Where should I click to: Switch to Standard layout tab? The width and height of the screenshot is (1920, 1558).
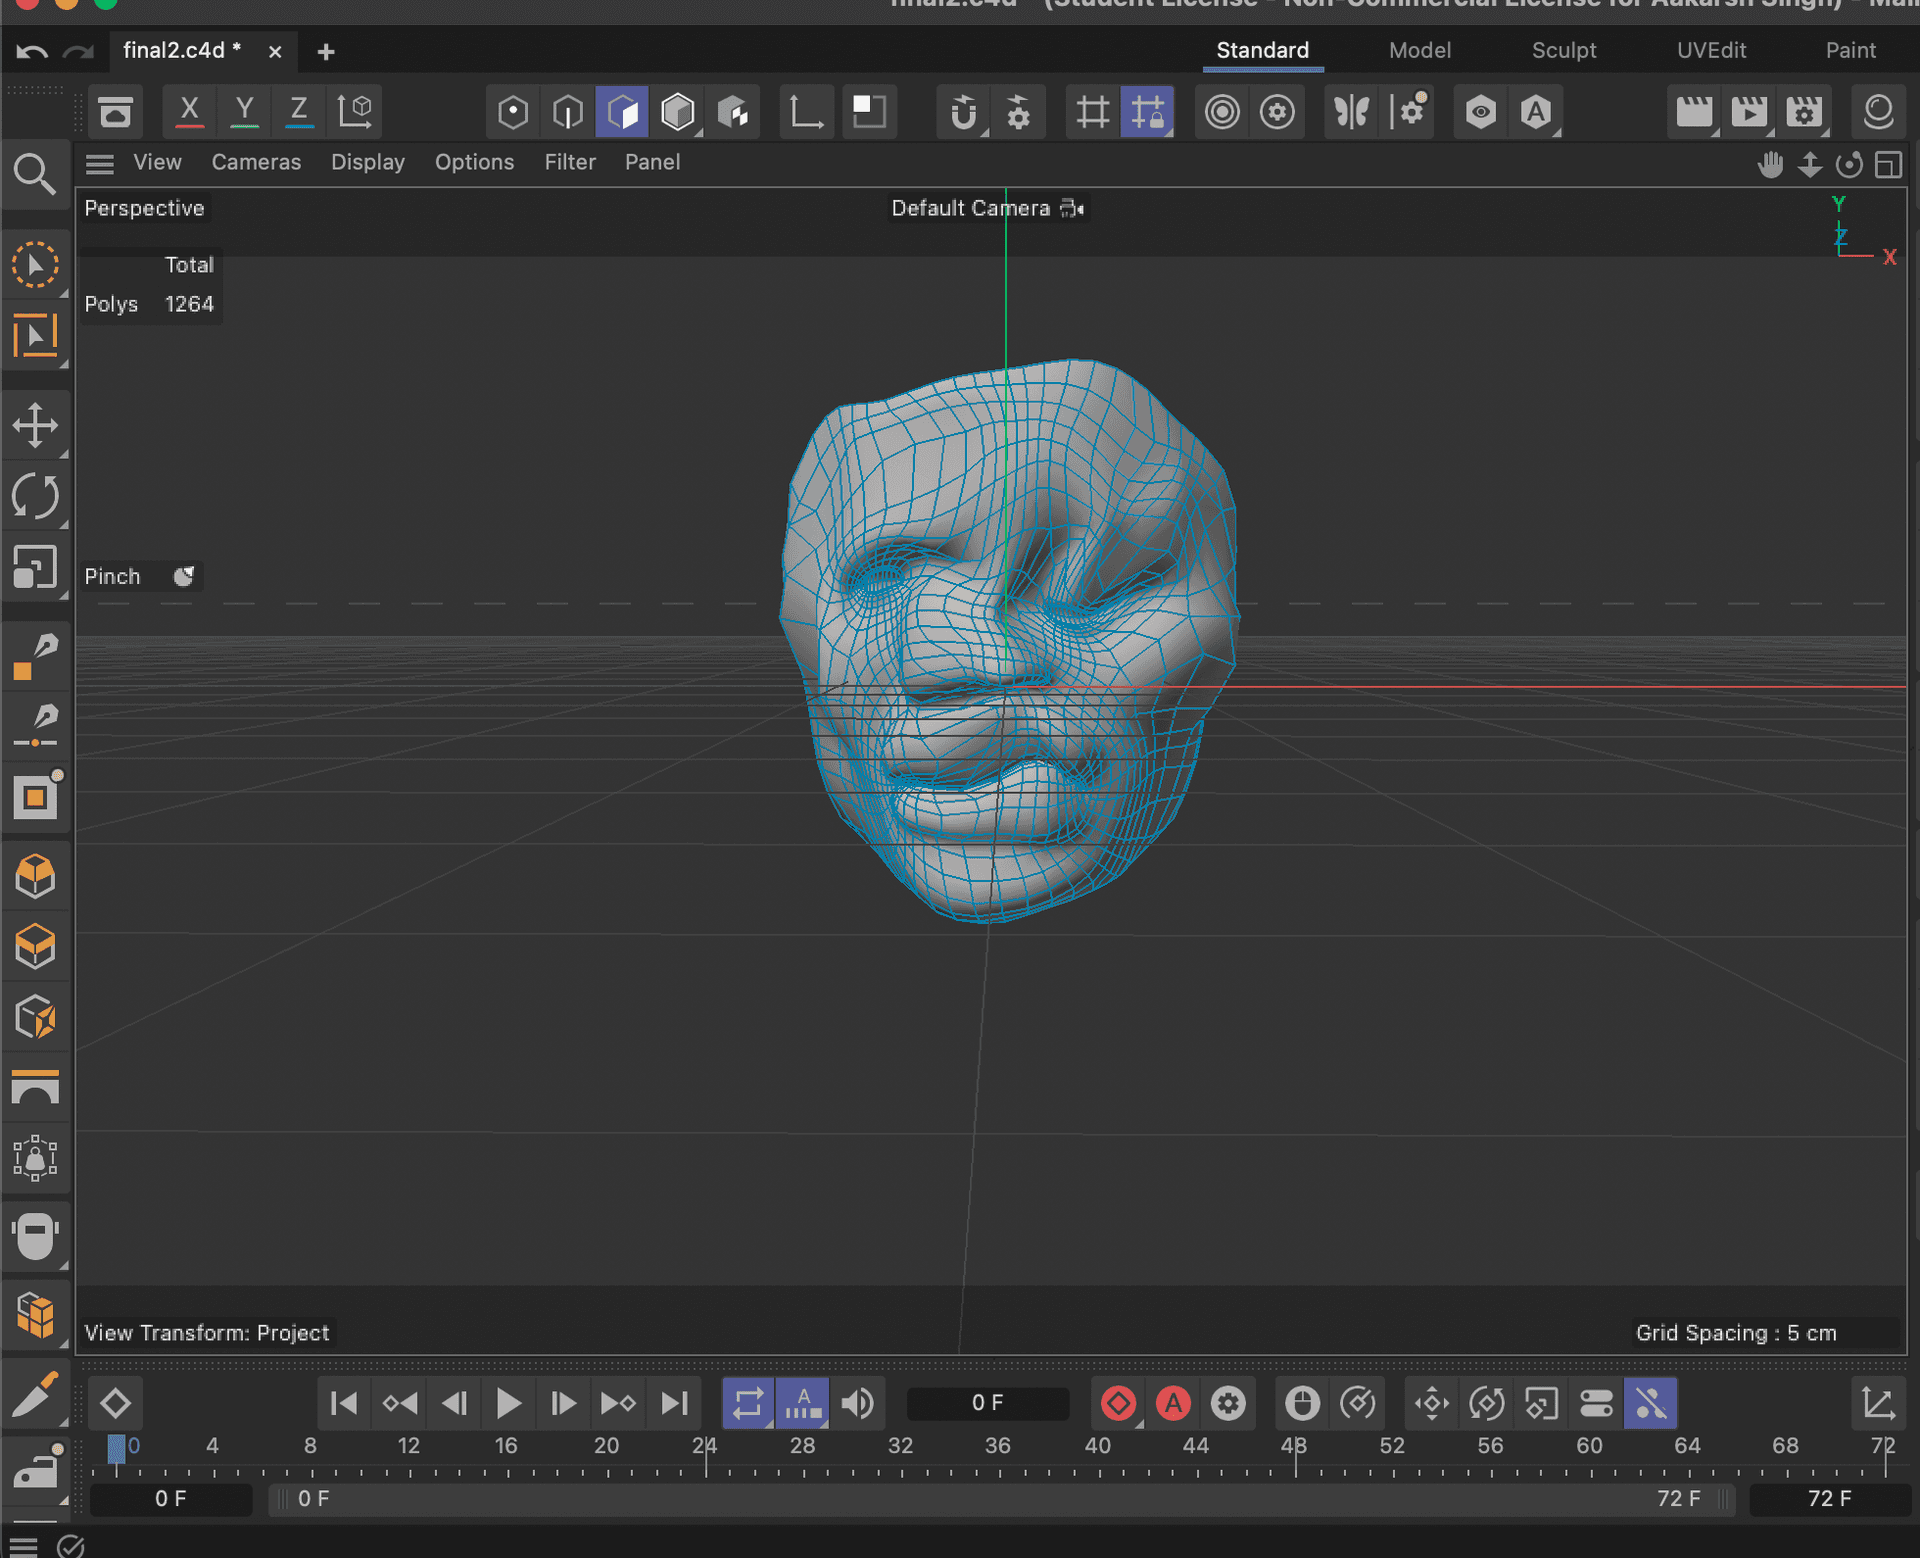tap(1262, 50)
